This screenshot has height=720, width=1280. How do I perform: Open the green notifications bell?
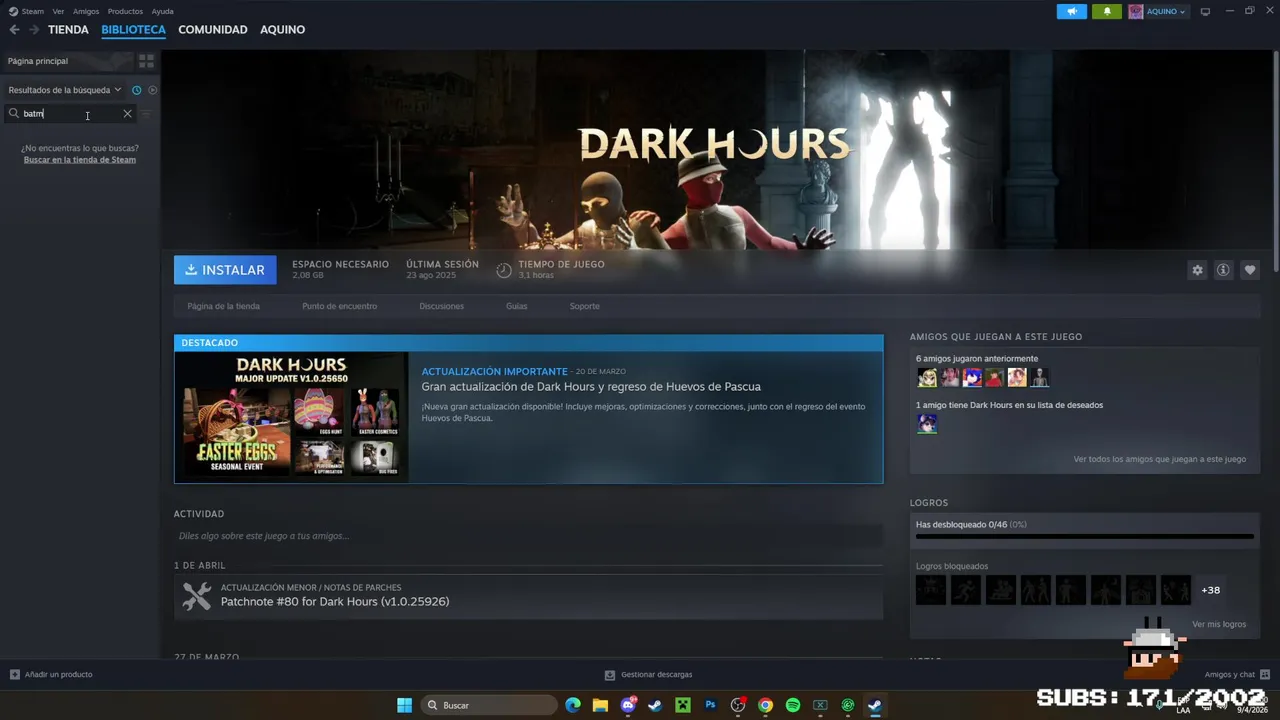[x=1107, y=11]
